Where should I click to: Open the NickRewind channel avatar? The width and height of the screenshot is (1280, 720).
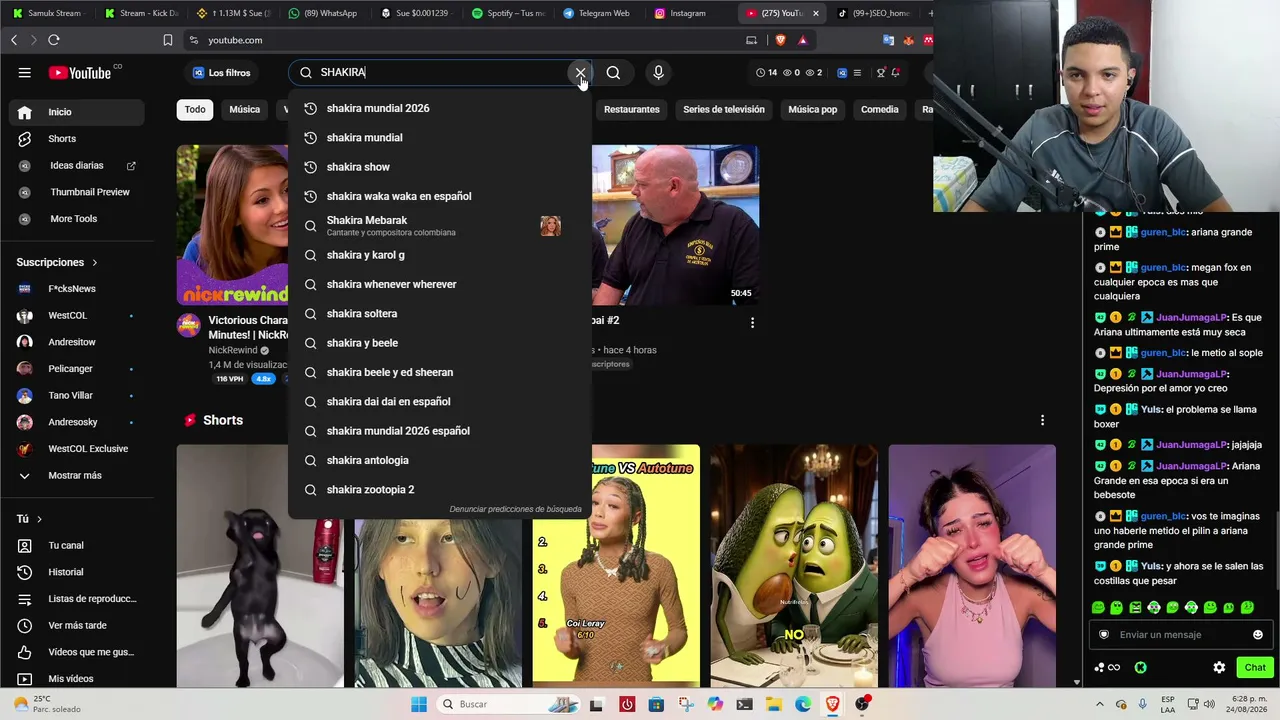(188, 324)
